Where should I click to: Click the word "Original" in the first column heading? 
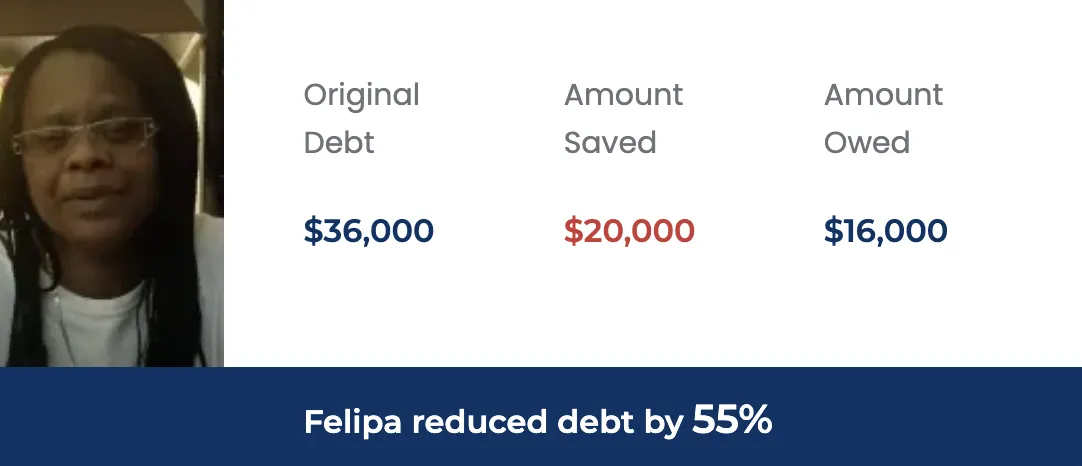362,96
